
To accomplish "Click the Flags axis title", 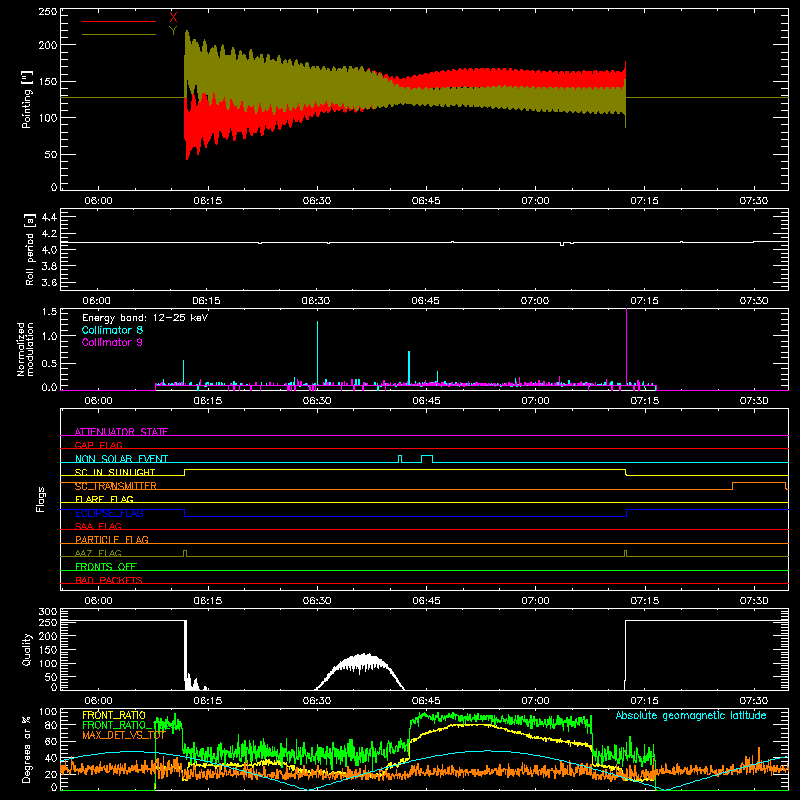I will point(40,499).
